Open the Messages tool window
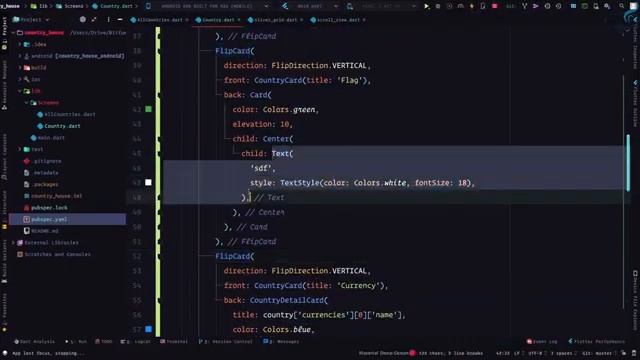This screenshot has height=360, width=640. (281, 342)
